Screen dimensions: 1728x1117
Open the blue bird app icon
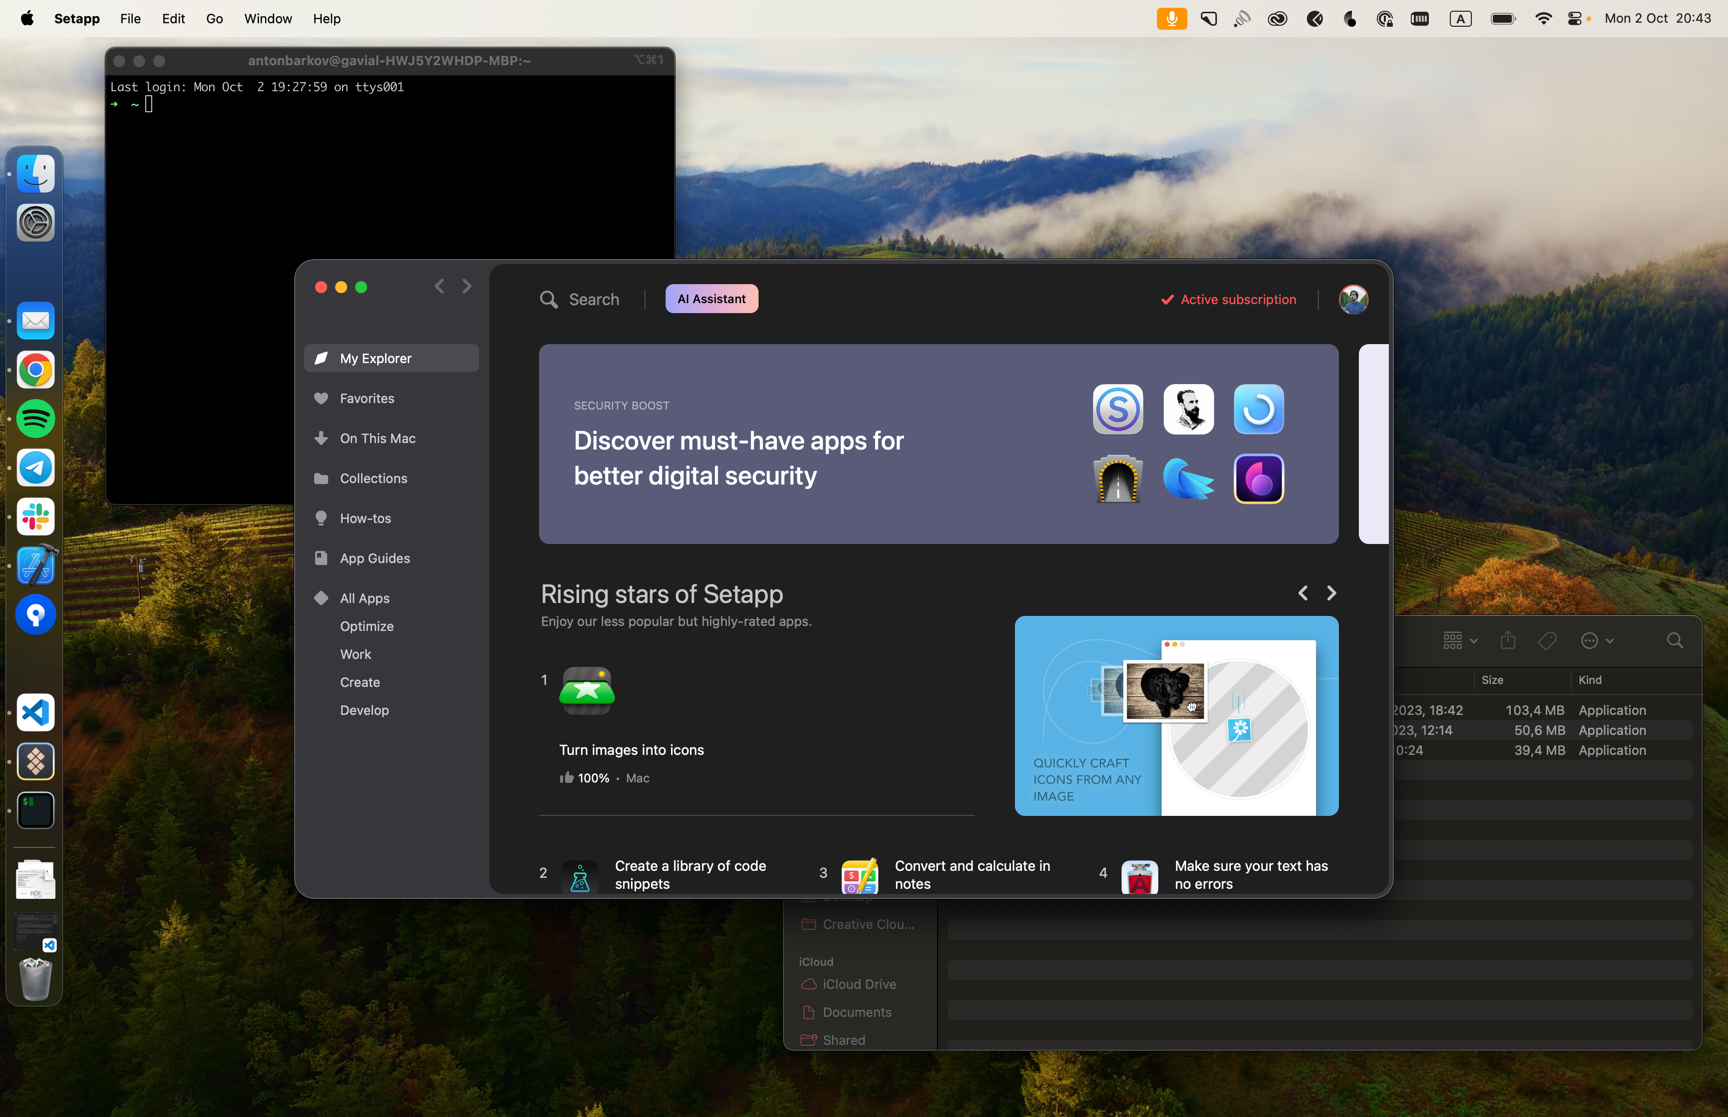click(1188, 479)
